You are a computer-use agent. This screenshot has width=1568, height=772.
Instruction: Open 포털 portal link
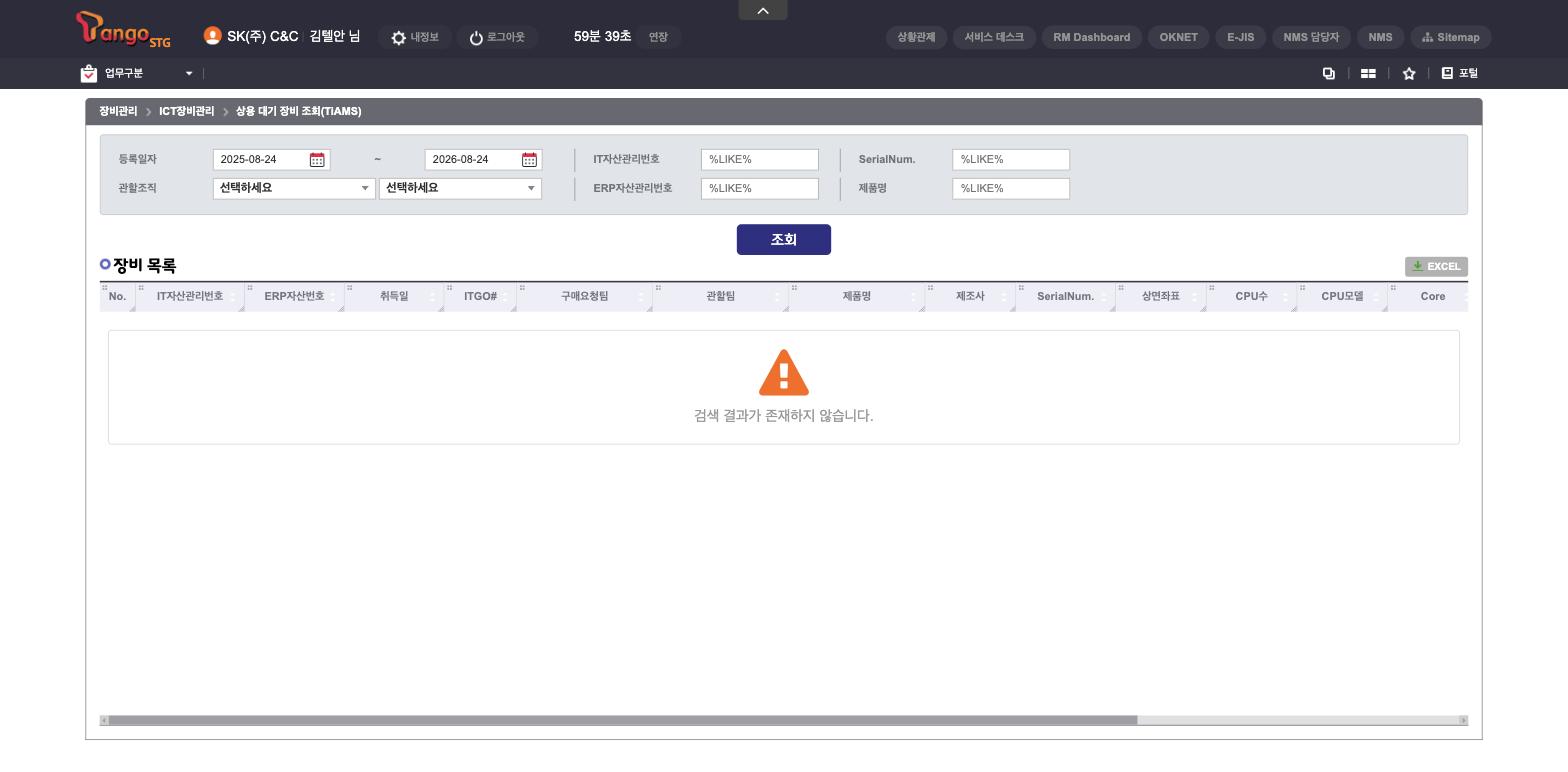(1460, 73)
